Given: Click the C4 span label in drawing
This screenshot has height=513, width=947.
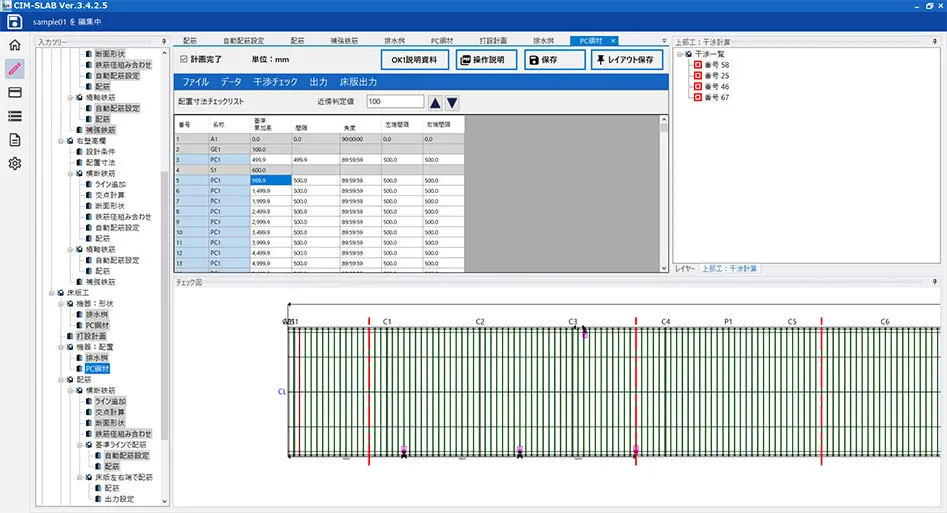Looking at the screenshot, I should coord(666,321).
